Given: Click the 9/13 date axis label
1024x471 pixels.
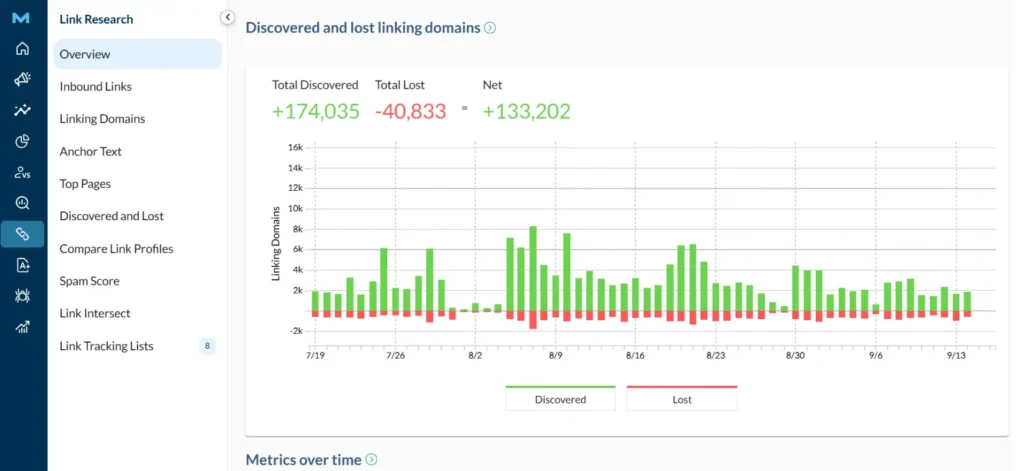Looking at the screenshot, I should click(956, 356).
